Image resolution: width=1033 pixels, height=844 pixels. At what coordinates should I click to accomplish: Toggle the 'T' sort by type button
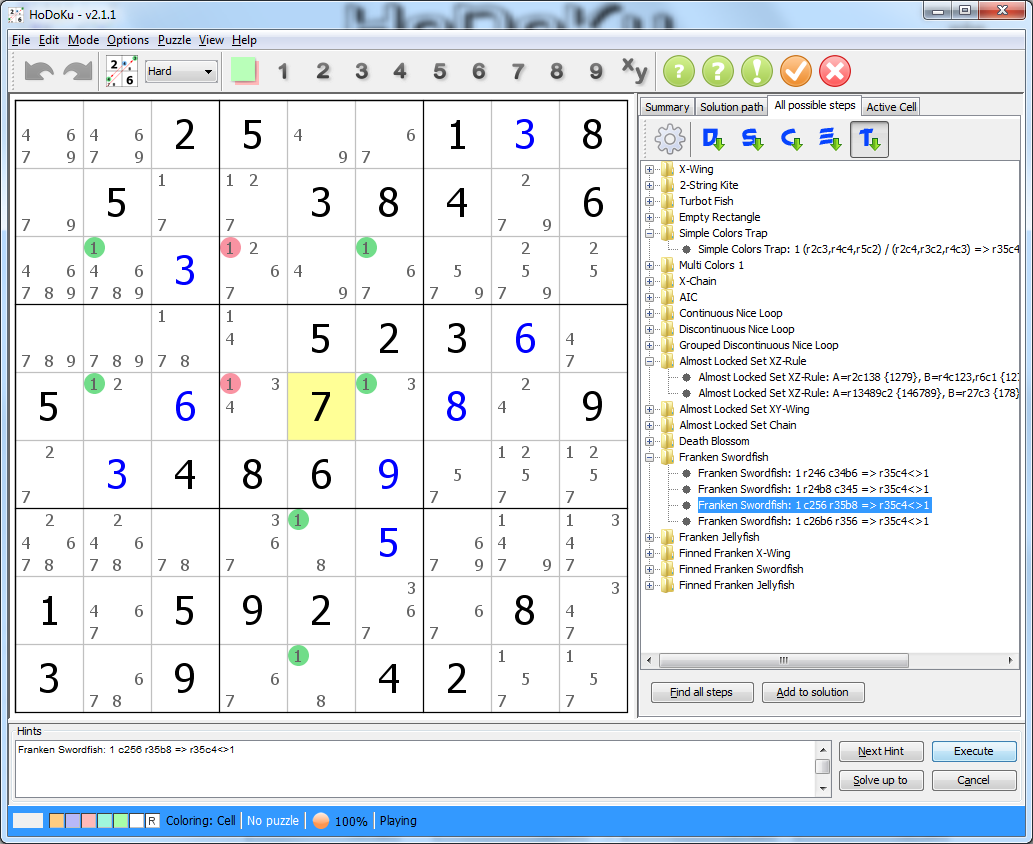click(x=869, y=140)
